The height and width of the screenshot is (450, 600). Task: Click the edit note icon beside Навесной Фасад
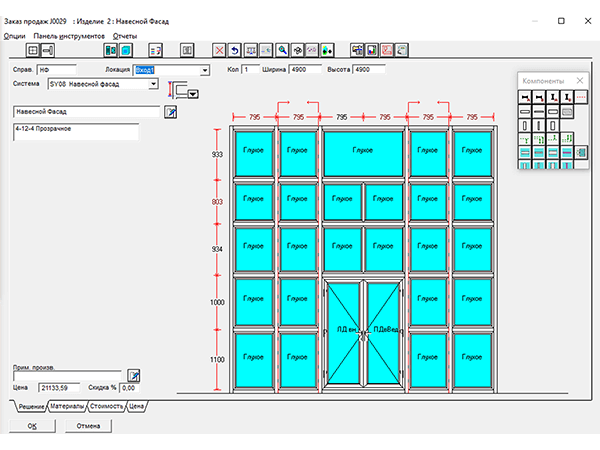tap(169, 112)
